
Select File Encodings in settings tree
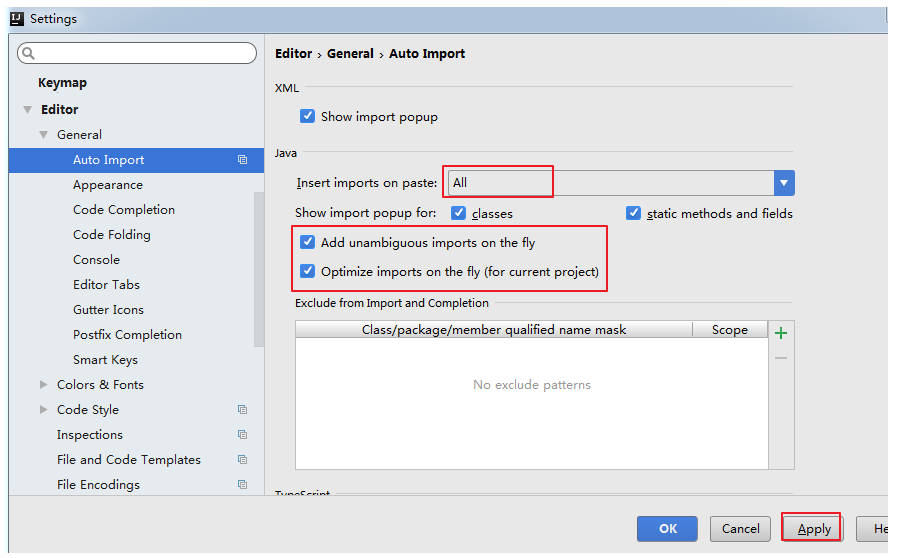pyautogui.click(x=98, y=485)
